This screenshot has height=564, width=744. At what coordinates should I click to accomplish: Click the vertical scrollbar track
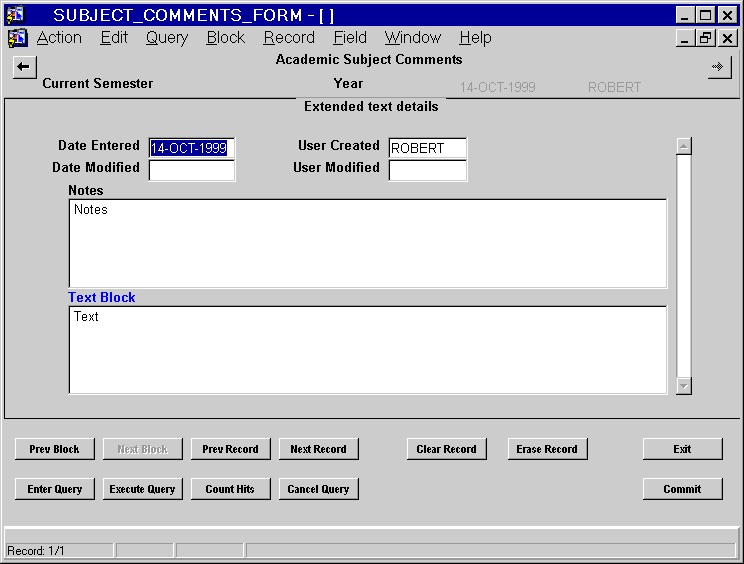[x=684, y=266]
